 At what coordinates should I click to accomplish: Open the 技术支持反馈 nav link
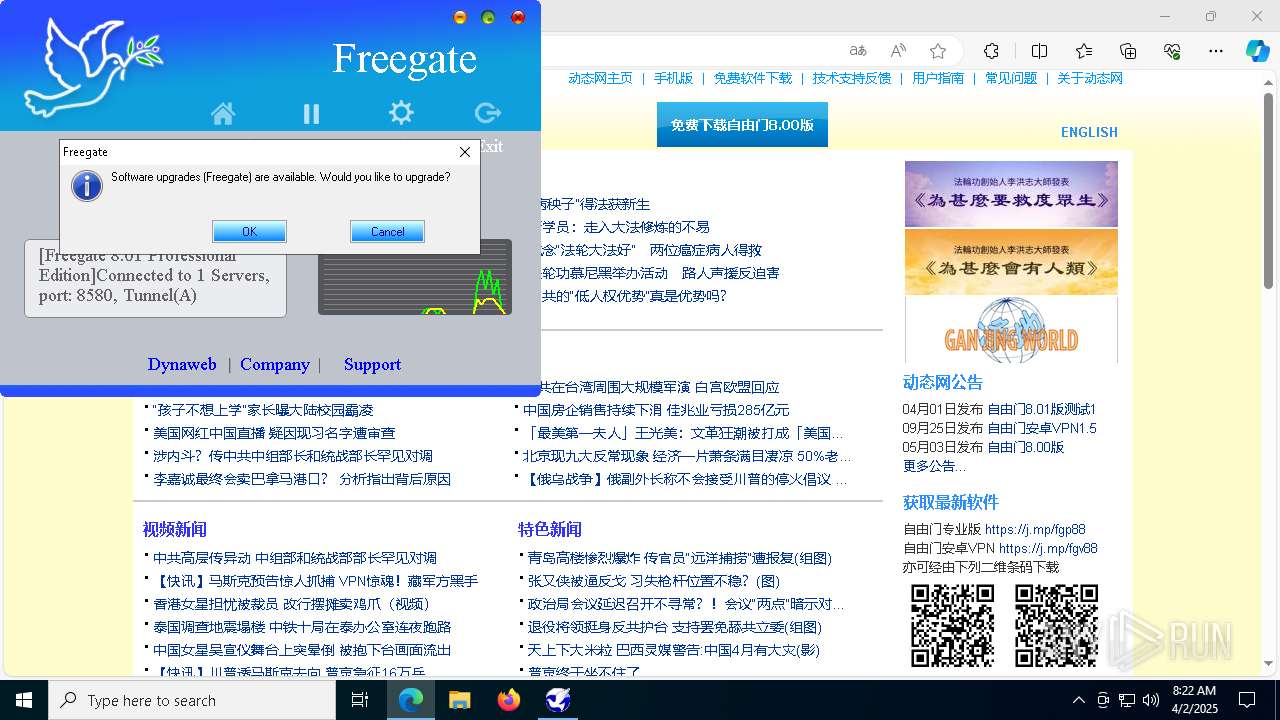pos(851,78)
